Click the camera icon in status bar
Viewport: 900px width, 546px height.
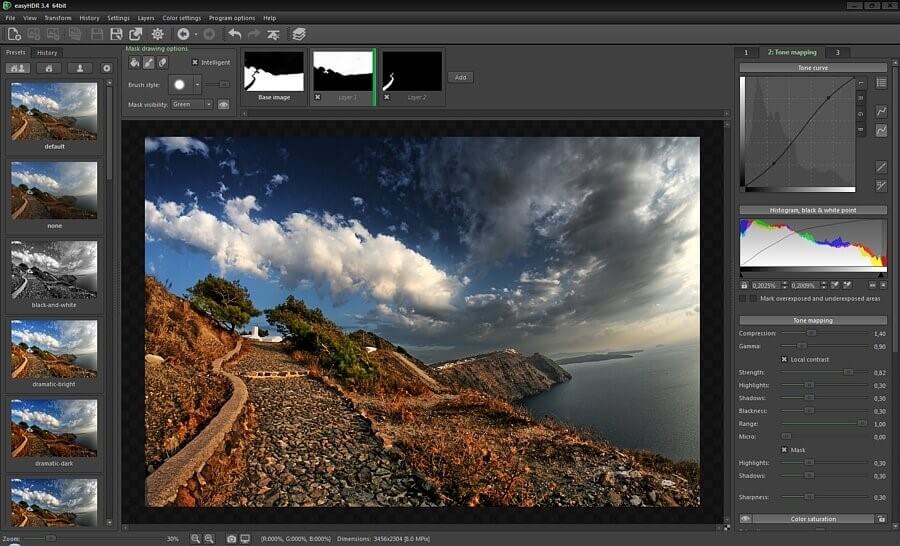231,539
